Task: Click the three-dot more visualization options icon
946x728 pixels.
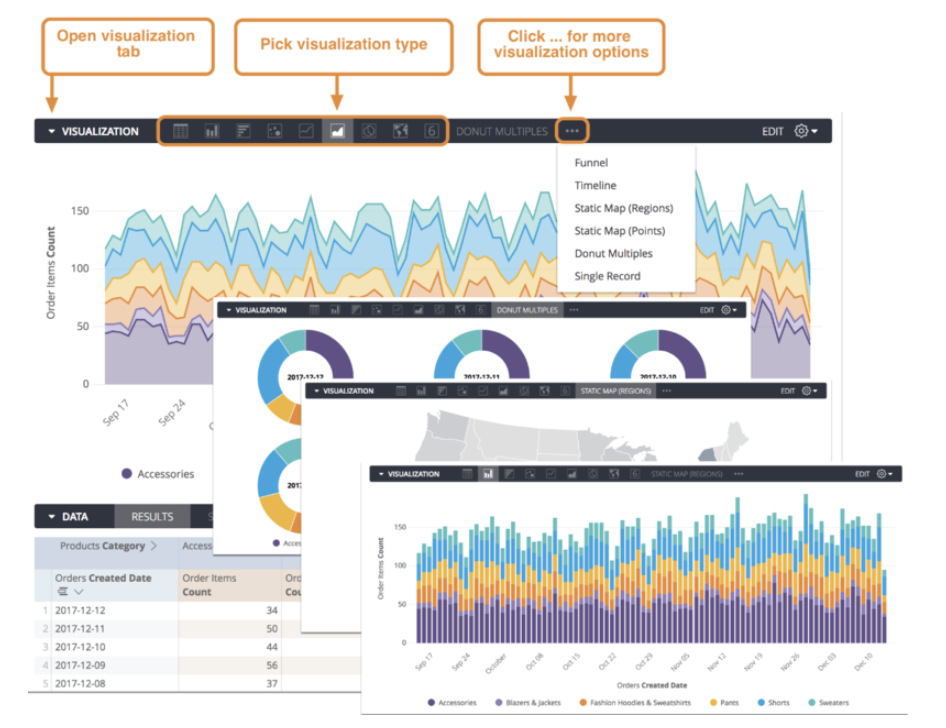Action: click(x=571, y=130)
